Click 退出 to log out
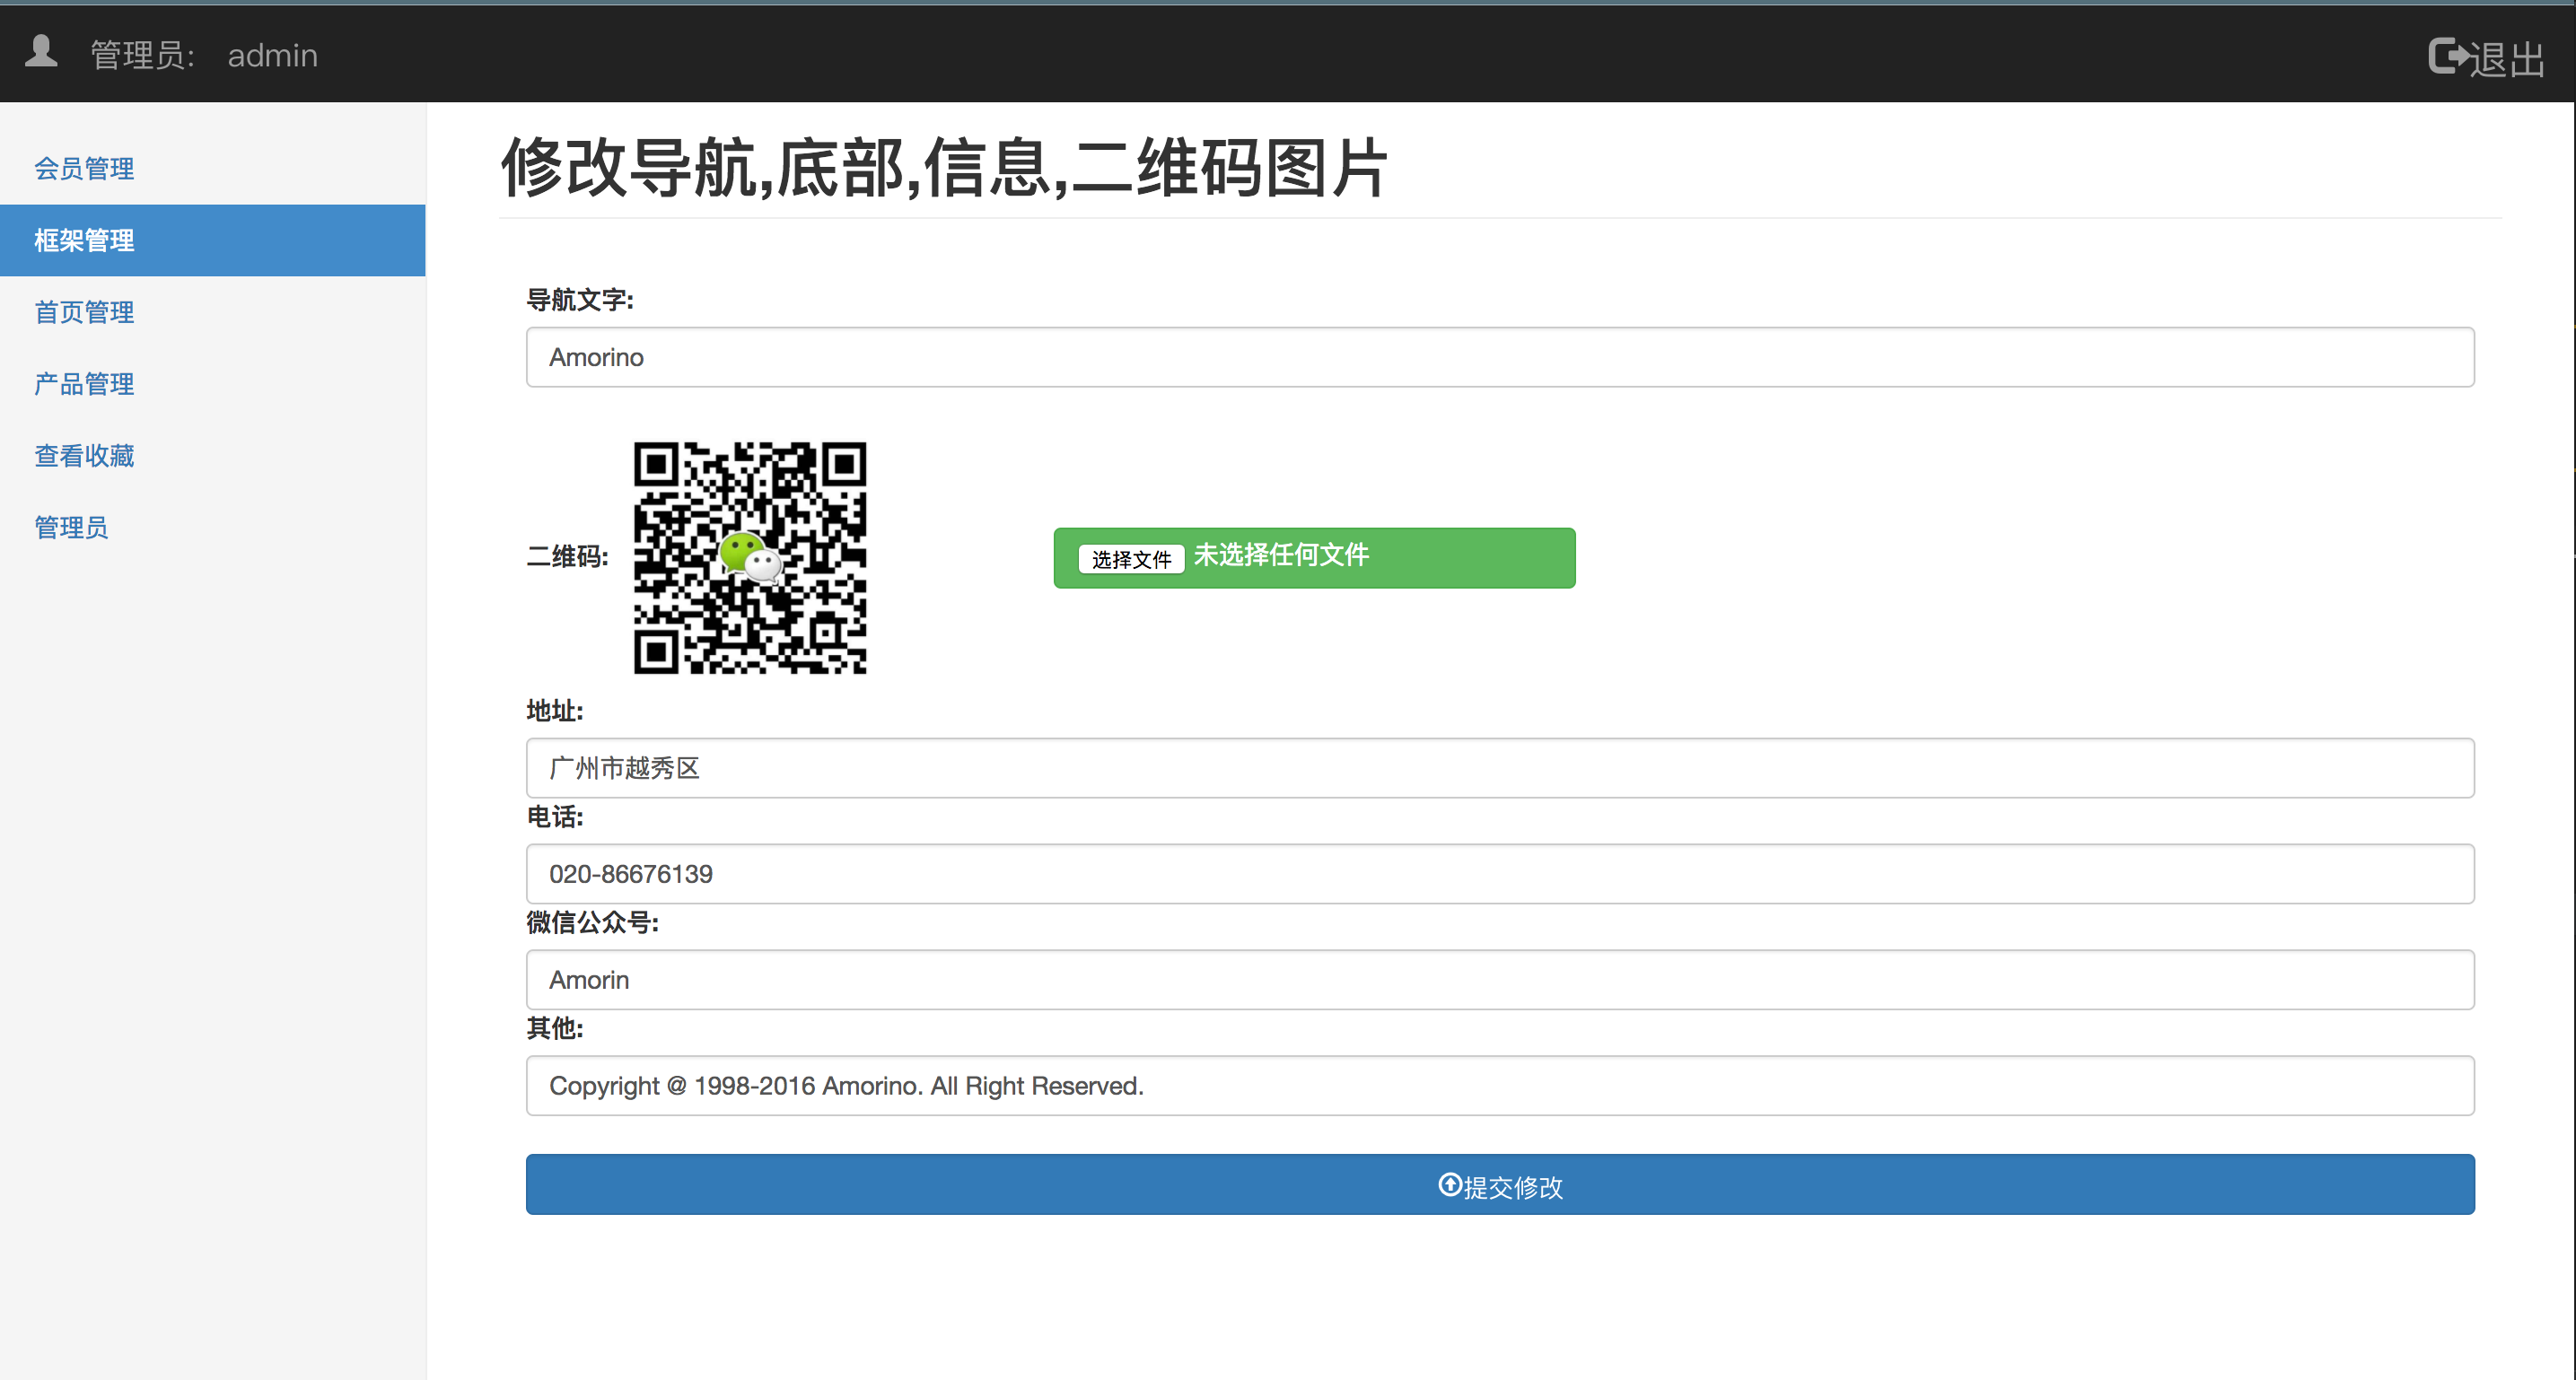Viewport: 2576px width, 1380px height. [2507, 59]
